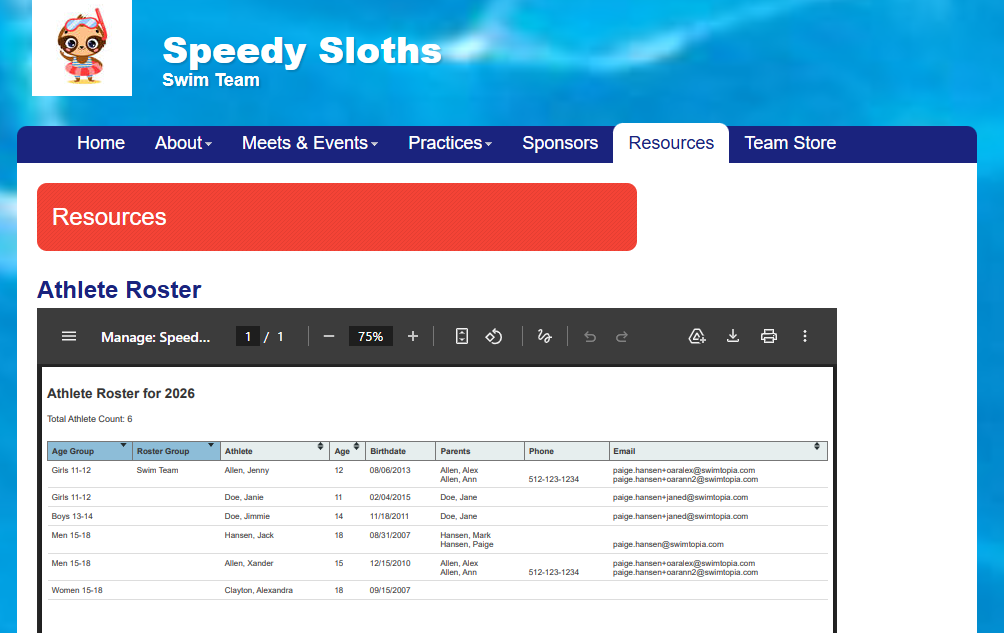Save PDF to Google Drive icon
The image size is (1004, 633).
698,337
